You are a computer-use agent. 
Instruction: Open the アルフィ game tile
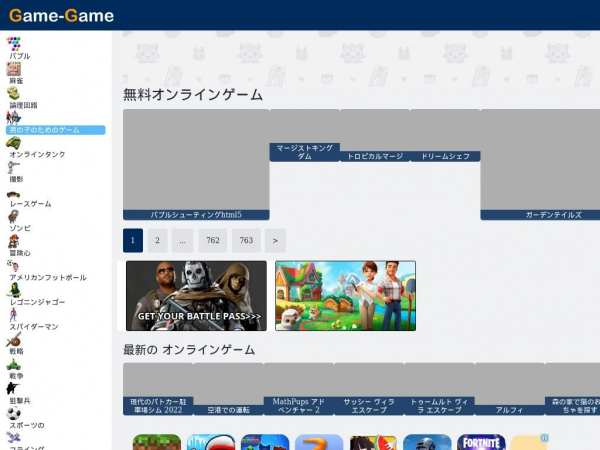(510, 389)
